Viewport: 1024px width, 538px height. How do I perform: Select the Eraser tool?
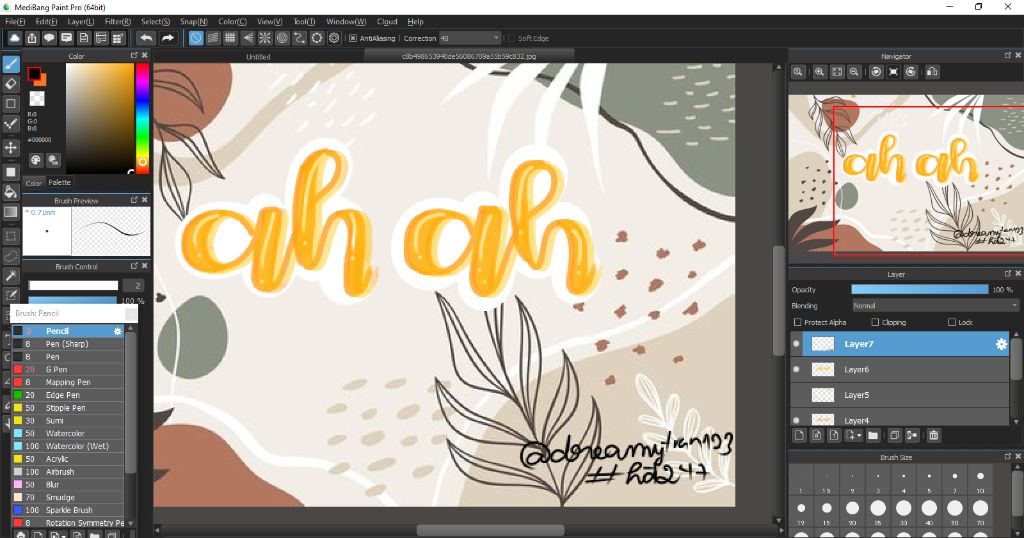[x=10, y=84]
